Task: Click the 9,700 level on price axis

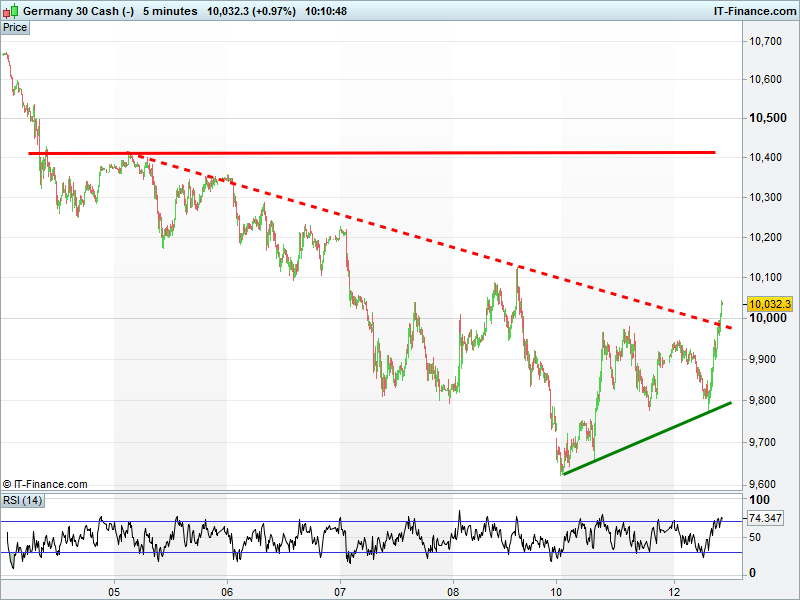Action: 765,441
